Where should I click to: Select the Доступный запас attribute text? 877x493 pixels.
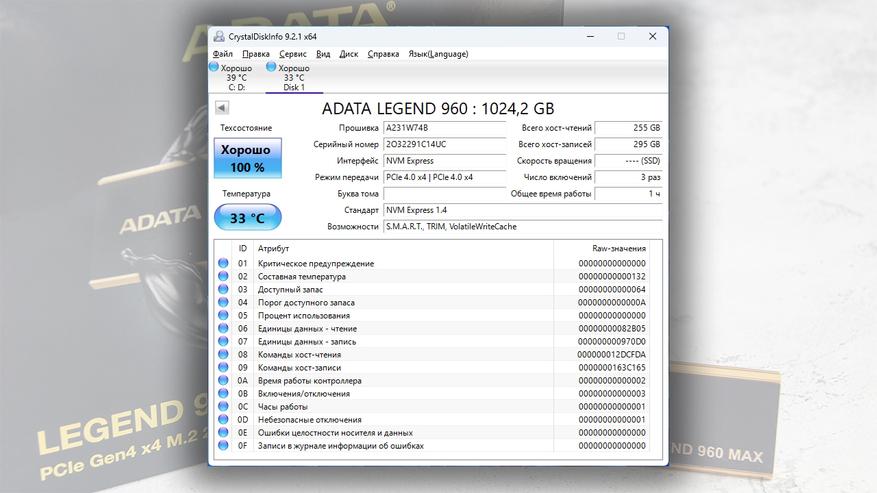pos(290,289)
